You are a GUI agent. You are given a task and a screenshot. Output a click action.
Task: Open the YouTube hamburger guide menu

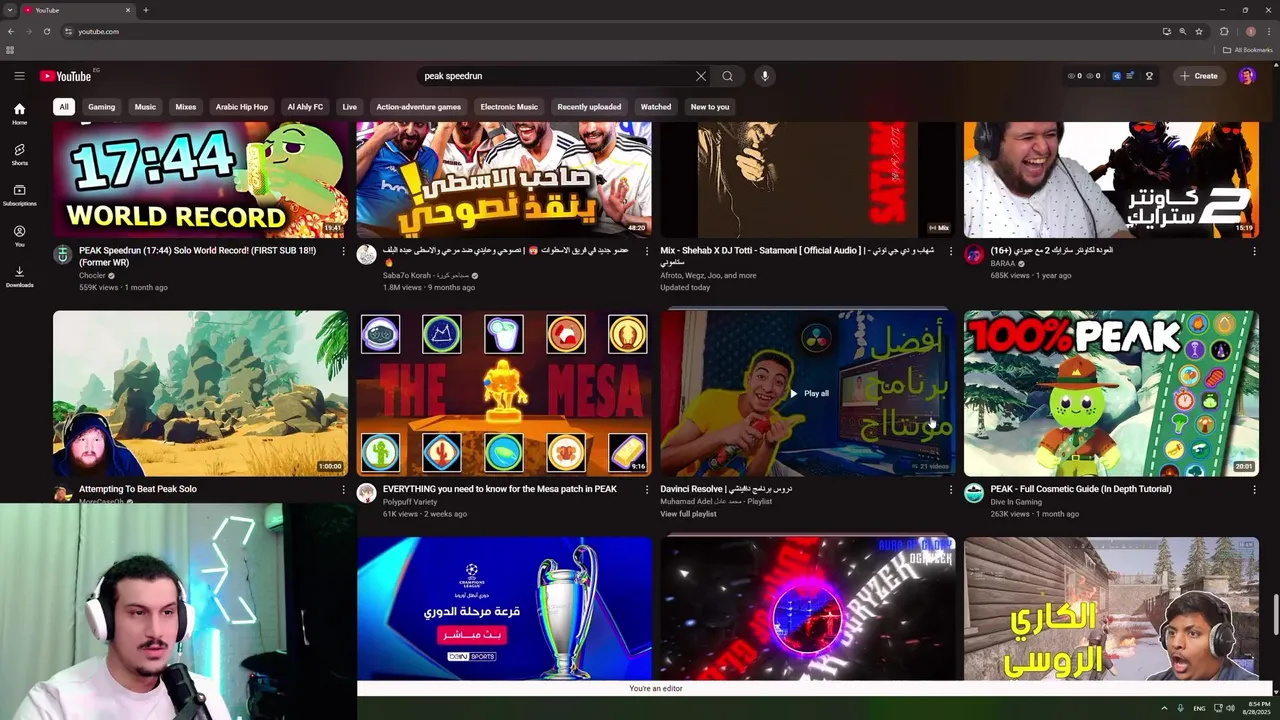(x=19, y=76)
